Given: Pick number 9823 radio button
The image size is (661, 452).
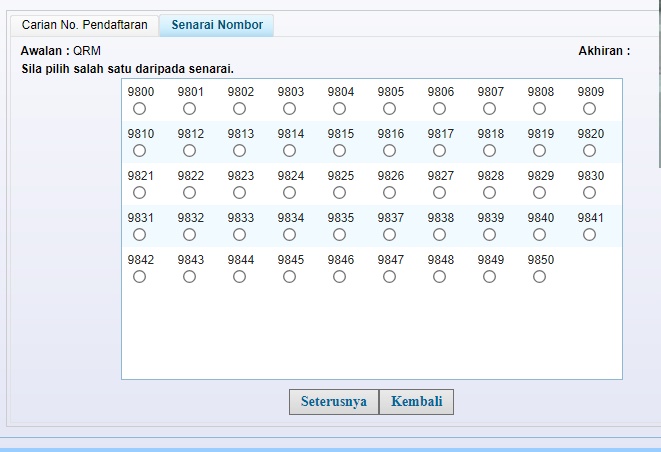Looking at the screenshot, I should [239, 193].
